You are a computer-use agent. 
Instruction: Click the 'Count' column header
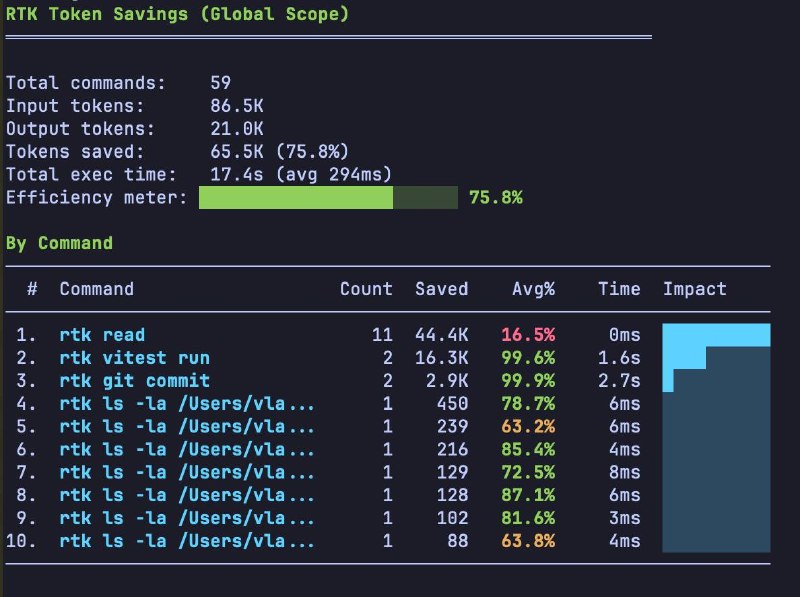point(366,289)
